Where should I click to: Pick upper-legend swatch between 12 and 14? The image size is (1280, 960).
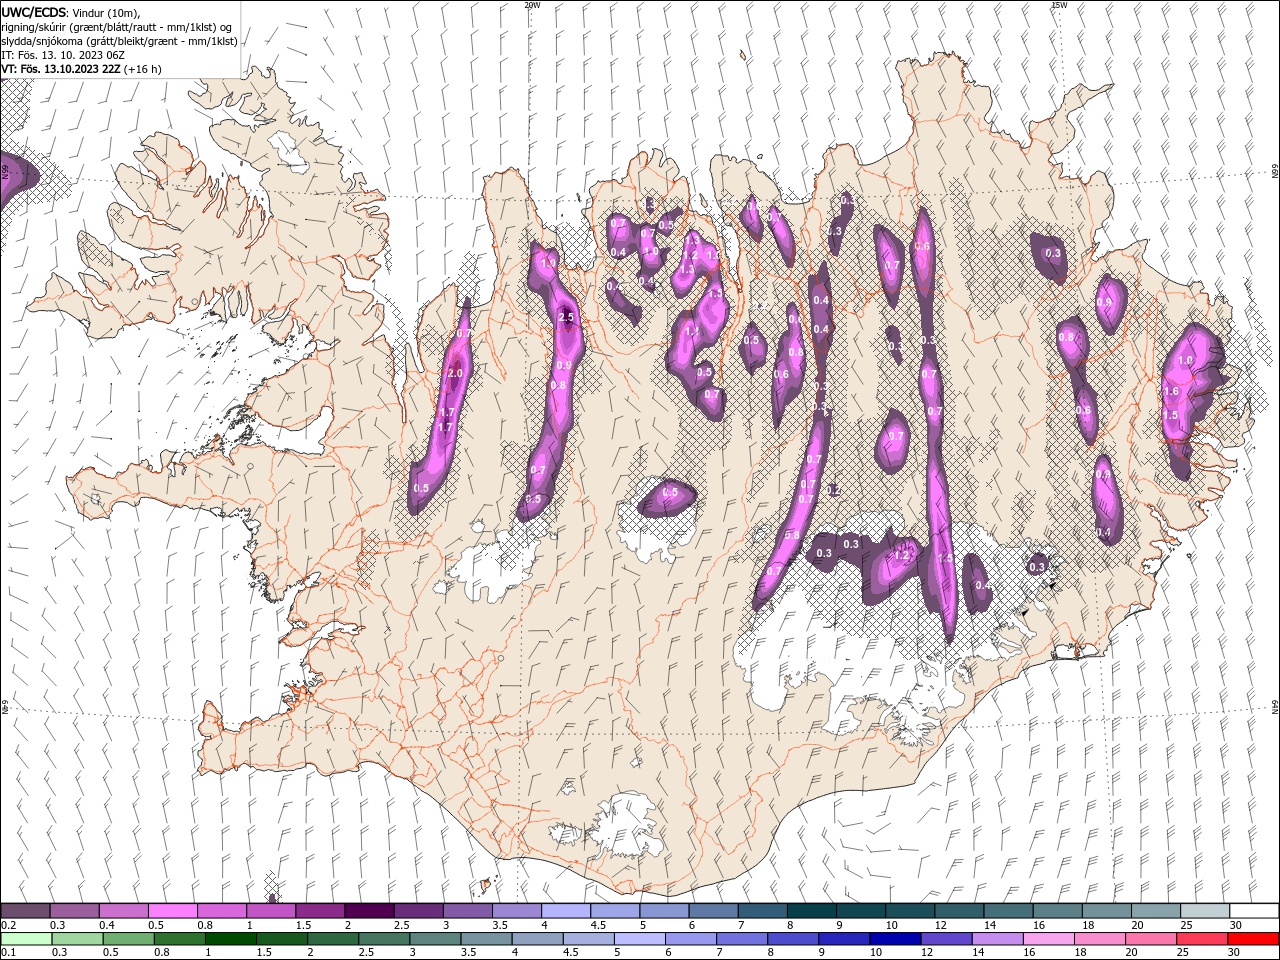pyautogui.click(x=958, y=911)
